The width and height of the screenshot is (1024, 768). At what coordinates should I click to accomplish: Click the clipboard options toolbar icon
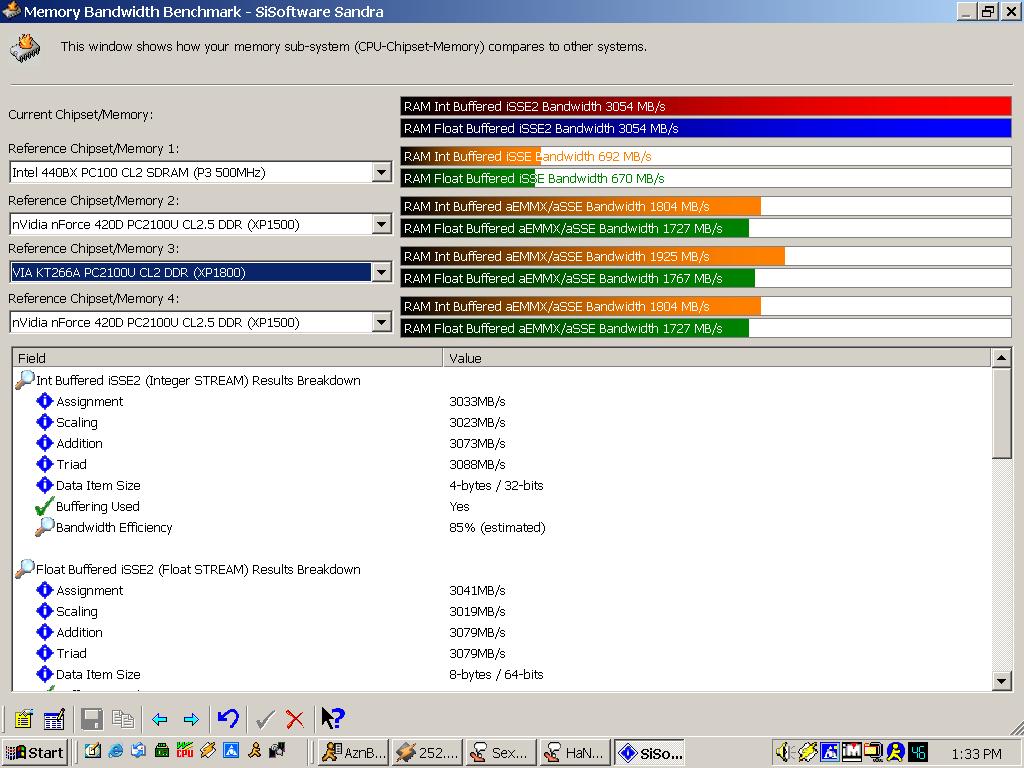24,719
